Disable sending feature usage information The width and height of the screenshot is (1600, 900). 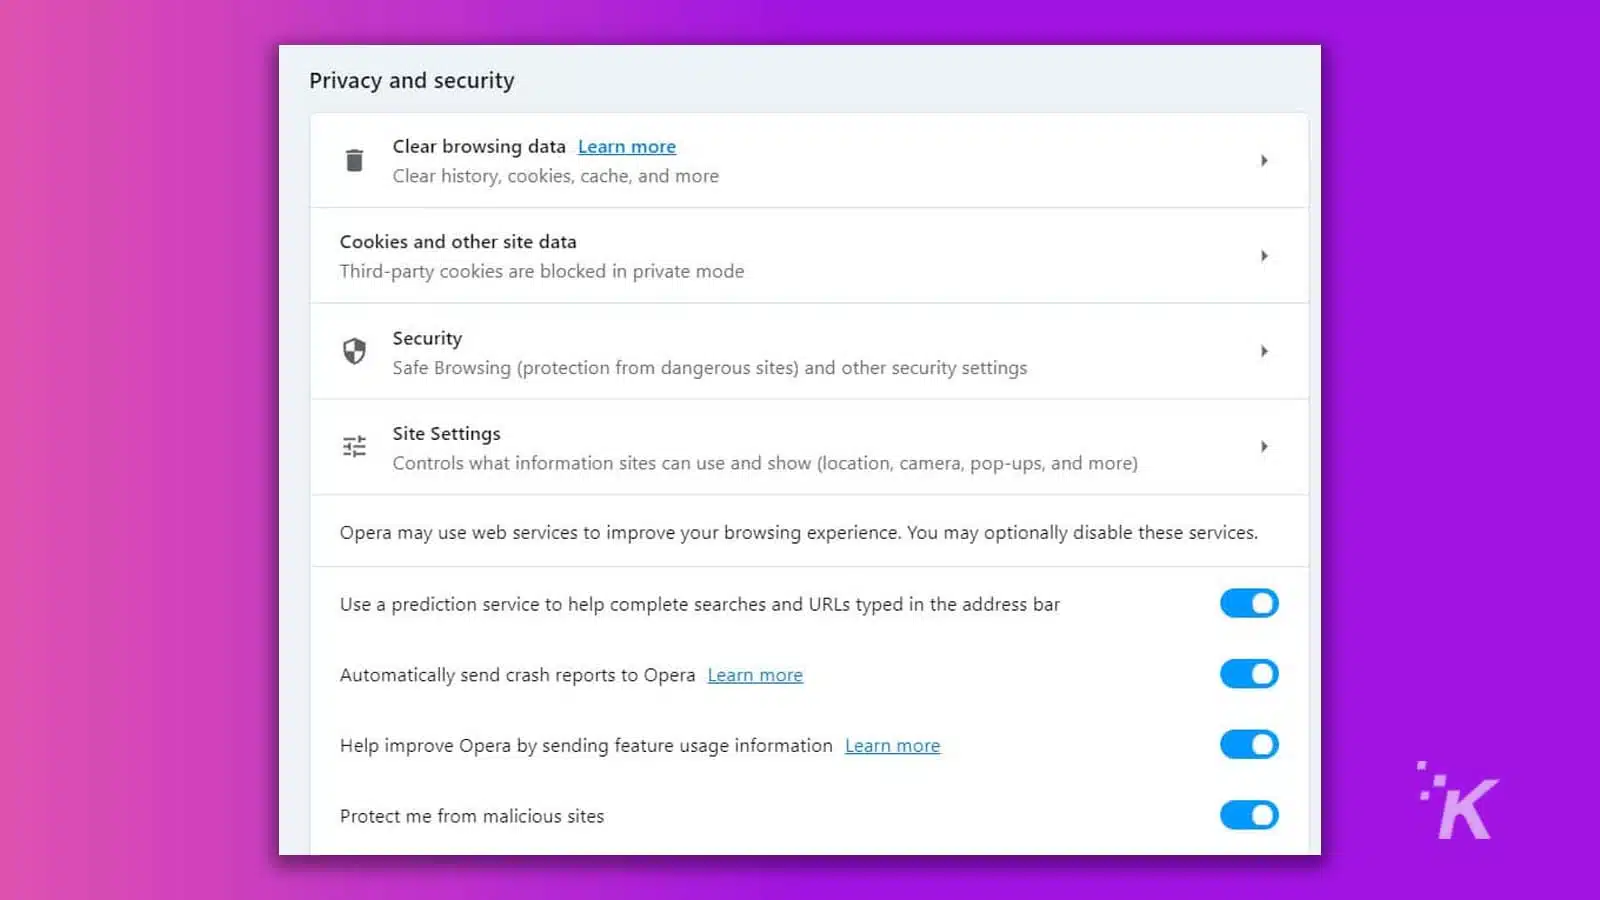(1249, 744)
